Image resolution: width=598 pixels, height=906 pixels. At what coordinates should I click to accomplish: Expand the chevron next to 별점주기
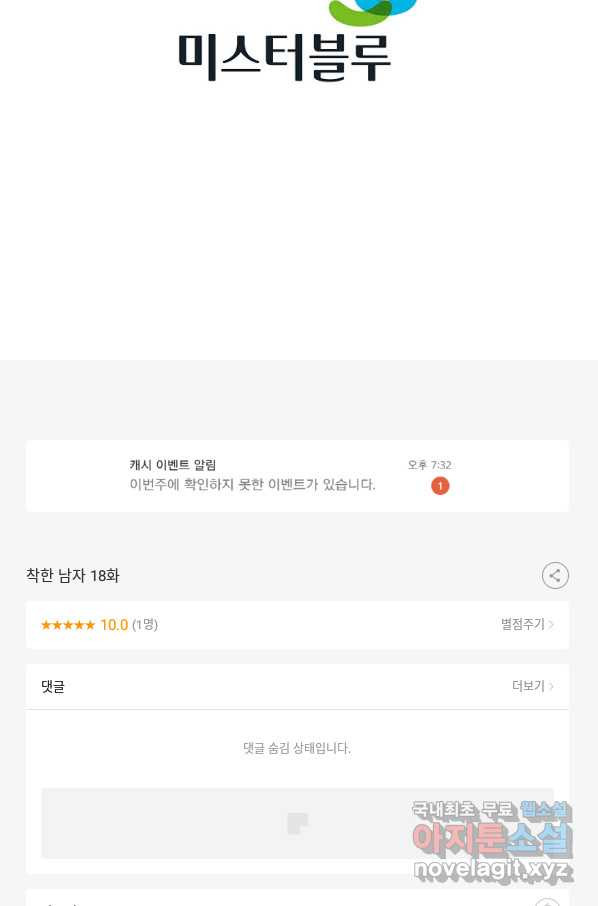(x=551, y=625)
